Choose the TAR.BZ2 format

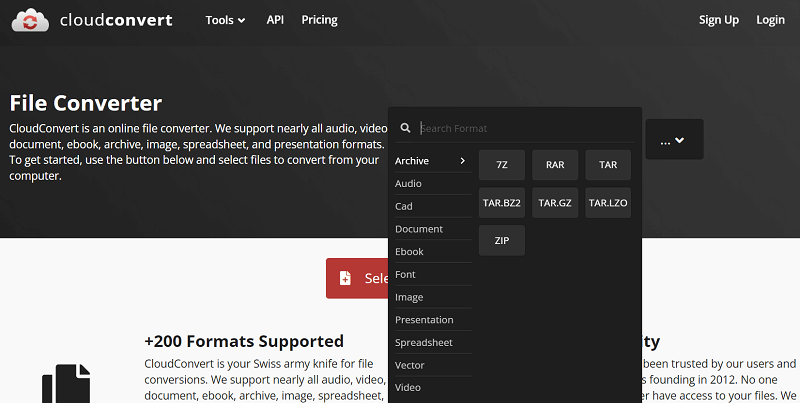click(501, 203)
